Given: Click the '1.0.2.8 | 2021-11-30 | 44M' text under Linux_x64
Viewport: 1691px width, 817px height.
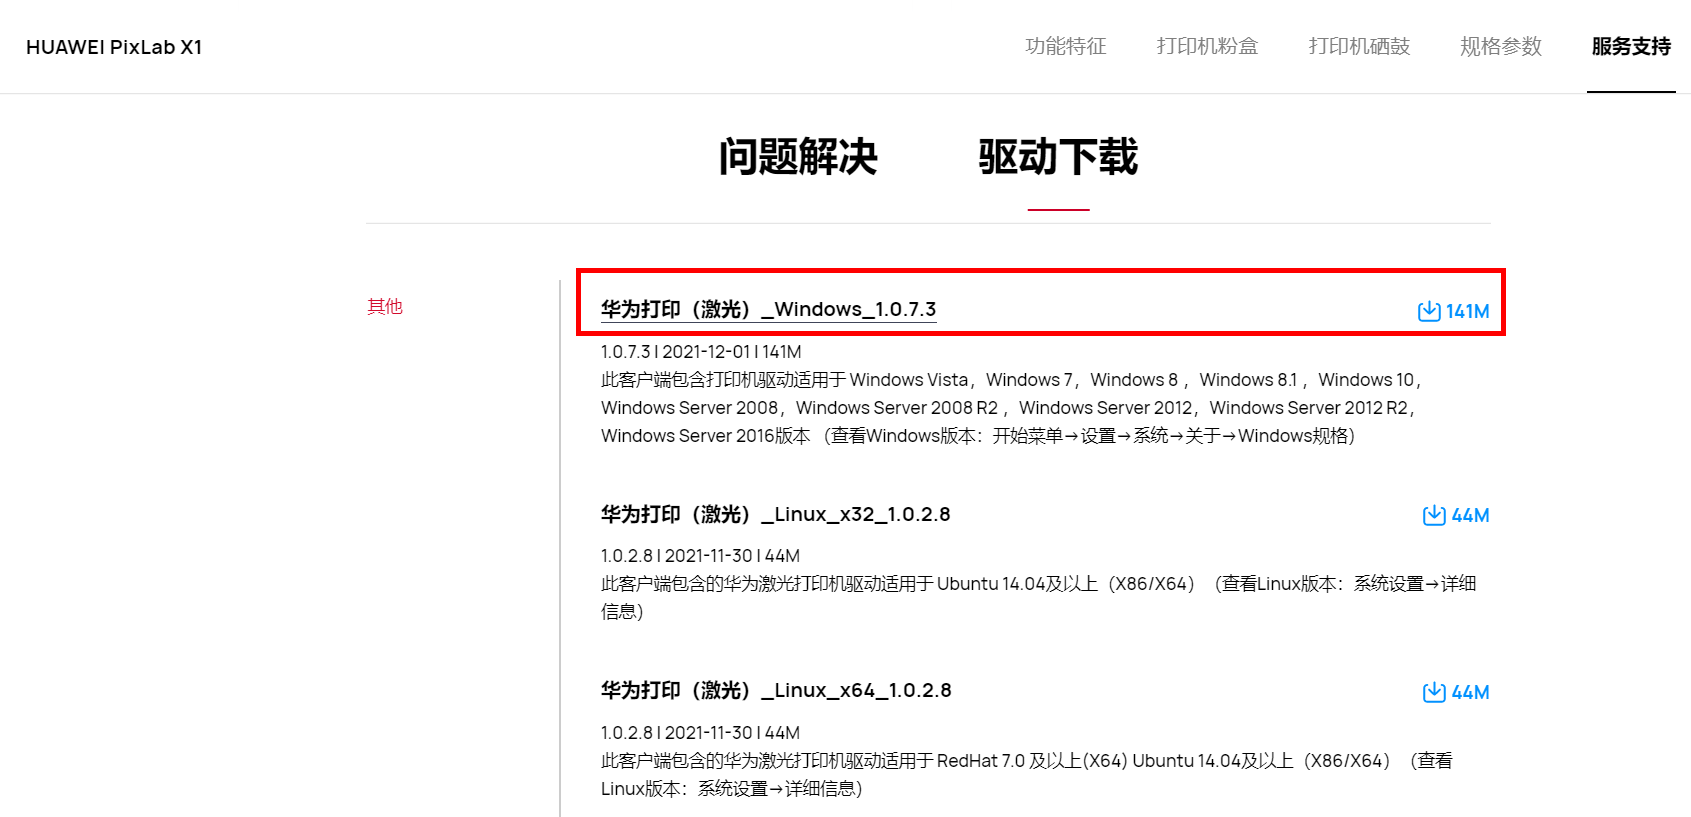Looking at the screenshot, I should pyautogui.click(x=700, y=733).
